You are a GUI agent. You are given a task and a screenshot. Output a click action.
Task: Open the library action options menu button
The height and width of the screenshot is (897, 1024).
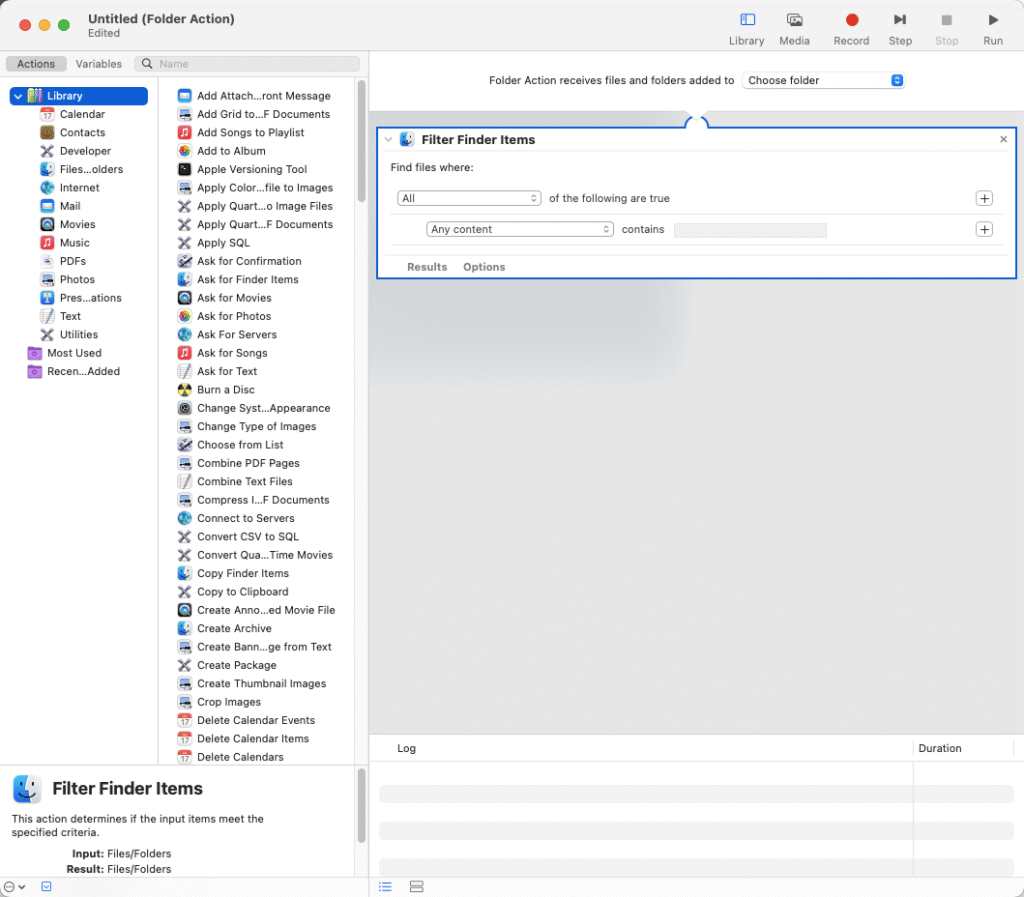click(14, 887)
